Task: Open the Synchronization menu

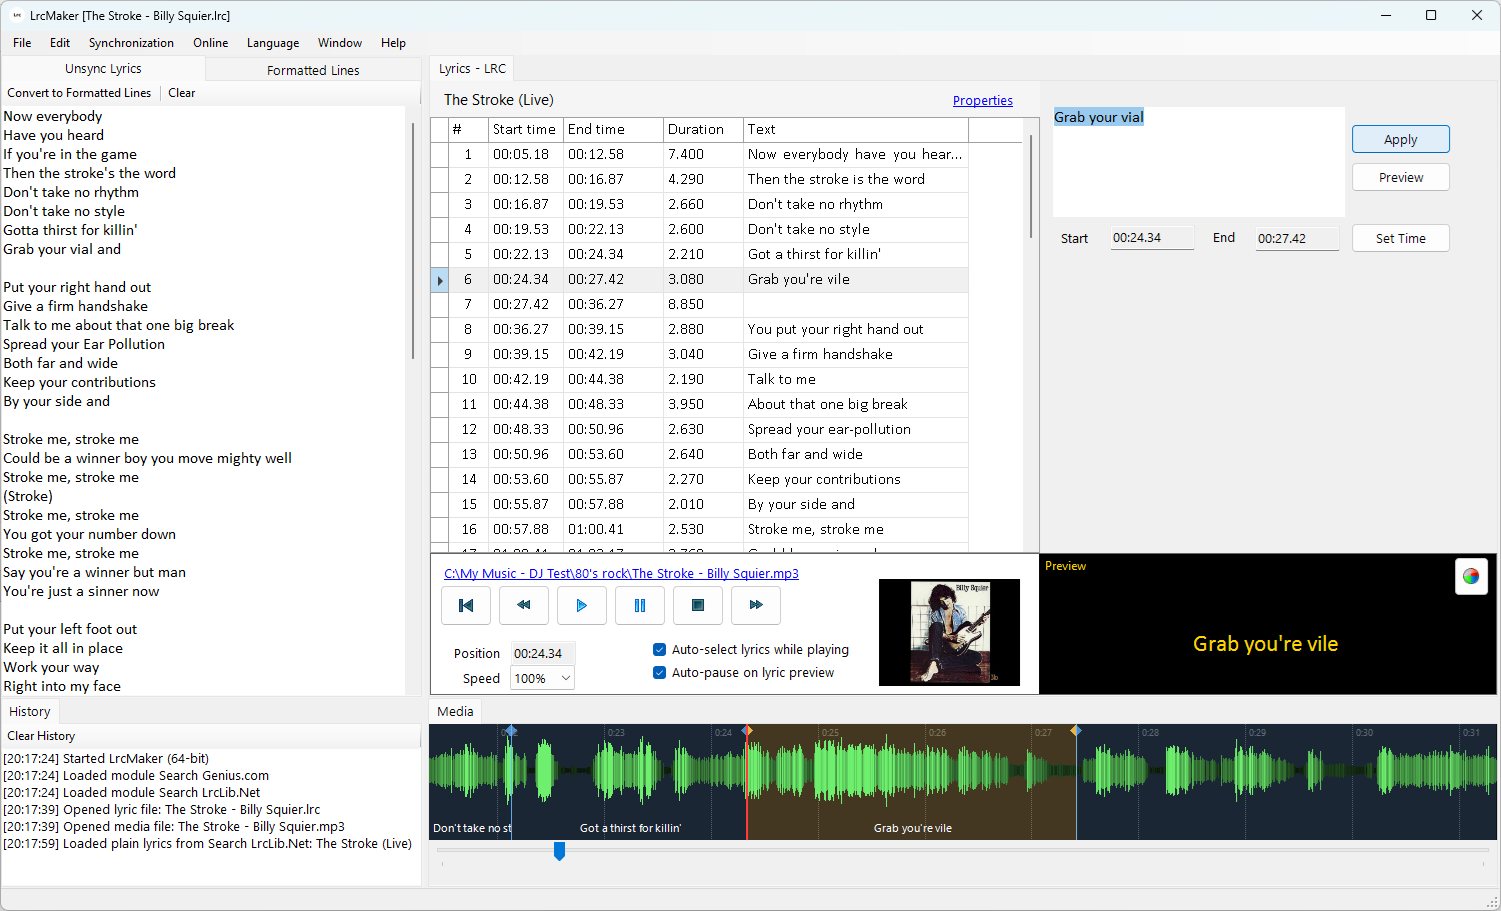Action: 131,43
